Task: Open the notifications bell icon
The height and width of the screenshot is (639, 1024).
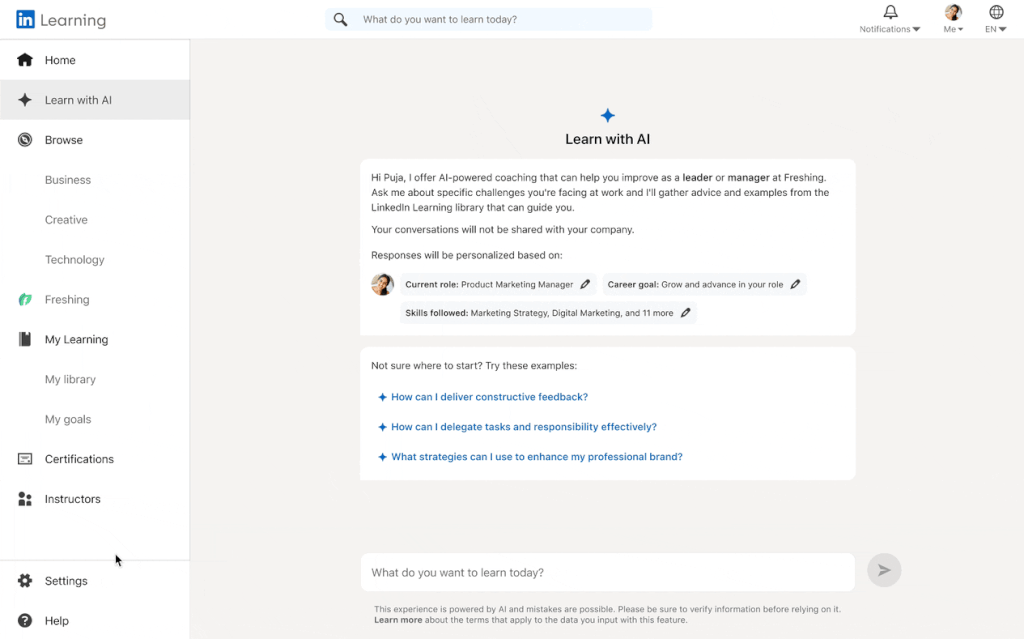Action: point(890,12)
